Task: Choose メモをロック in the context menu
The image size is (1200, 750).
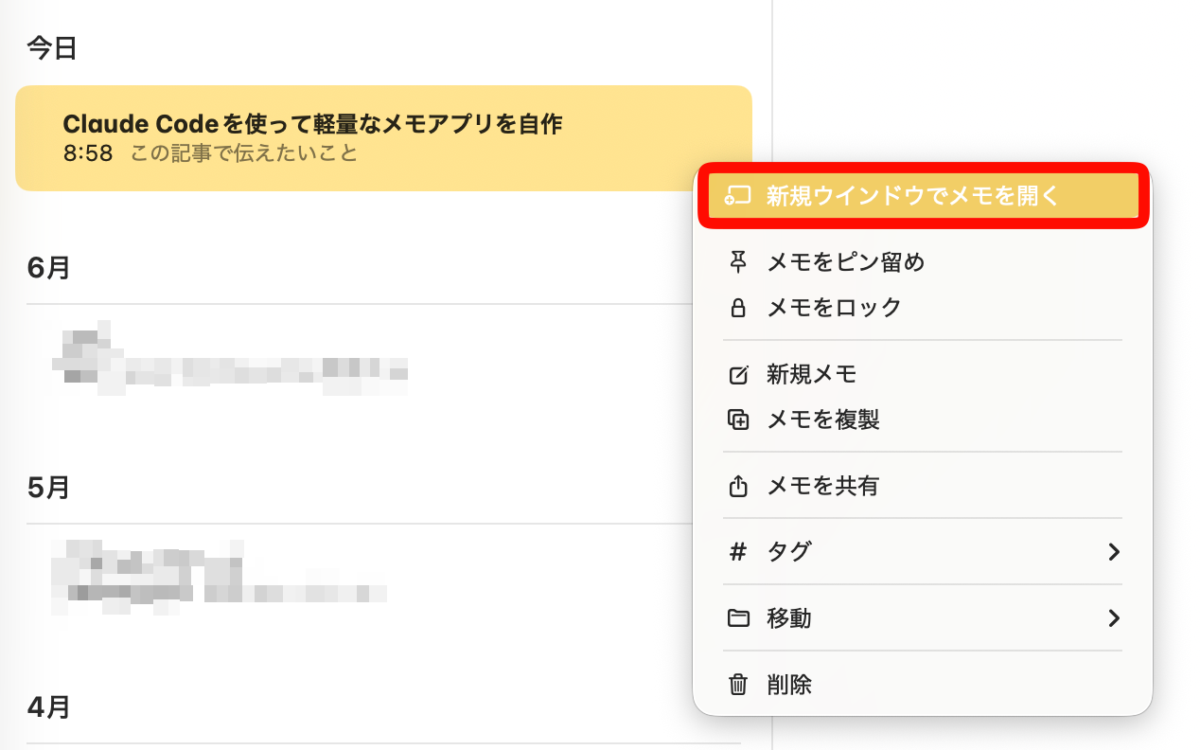Action: (x=922, y=307)
